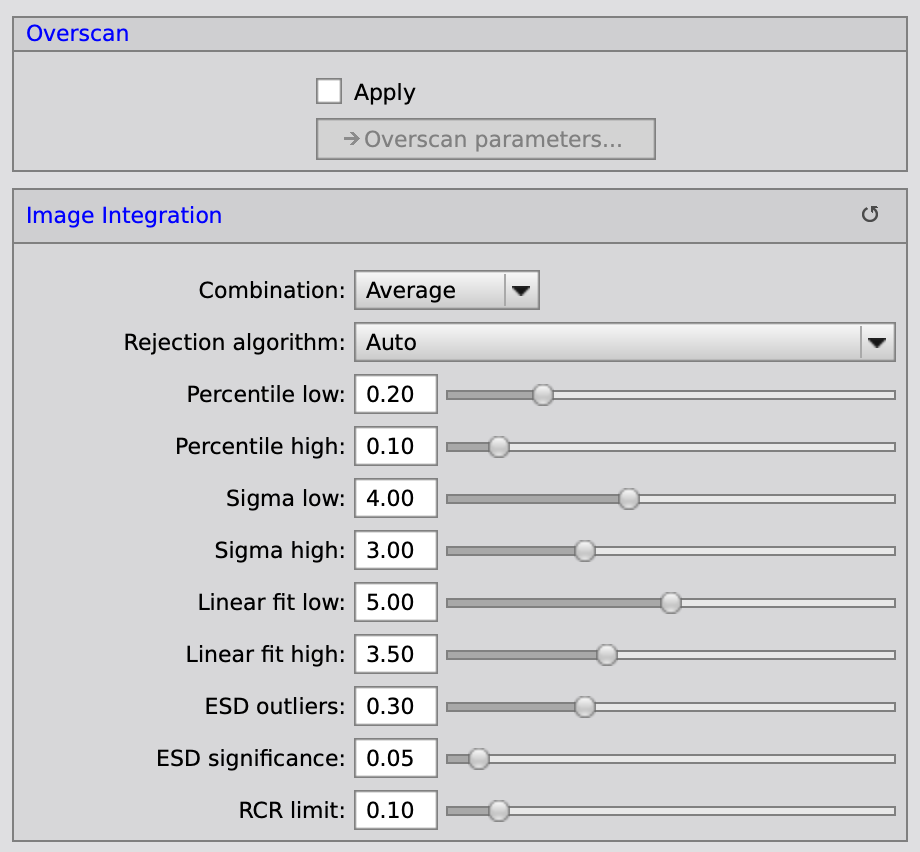The width and height of the screenshot is (920, 852).
Task: Click the RCR limit slider knob
Action: 498,811
